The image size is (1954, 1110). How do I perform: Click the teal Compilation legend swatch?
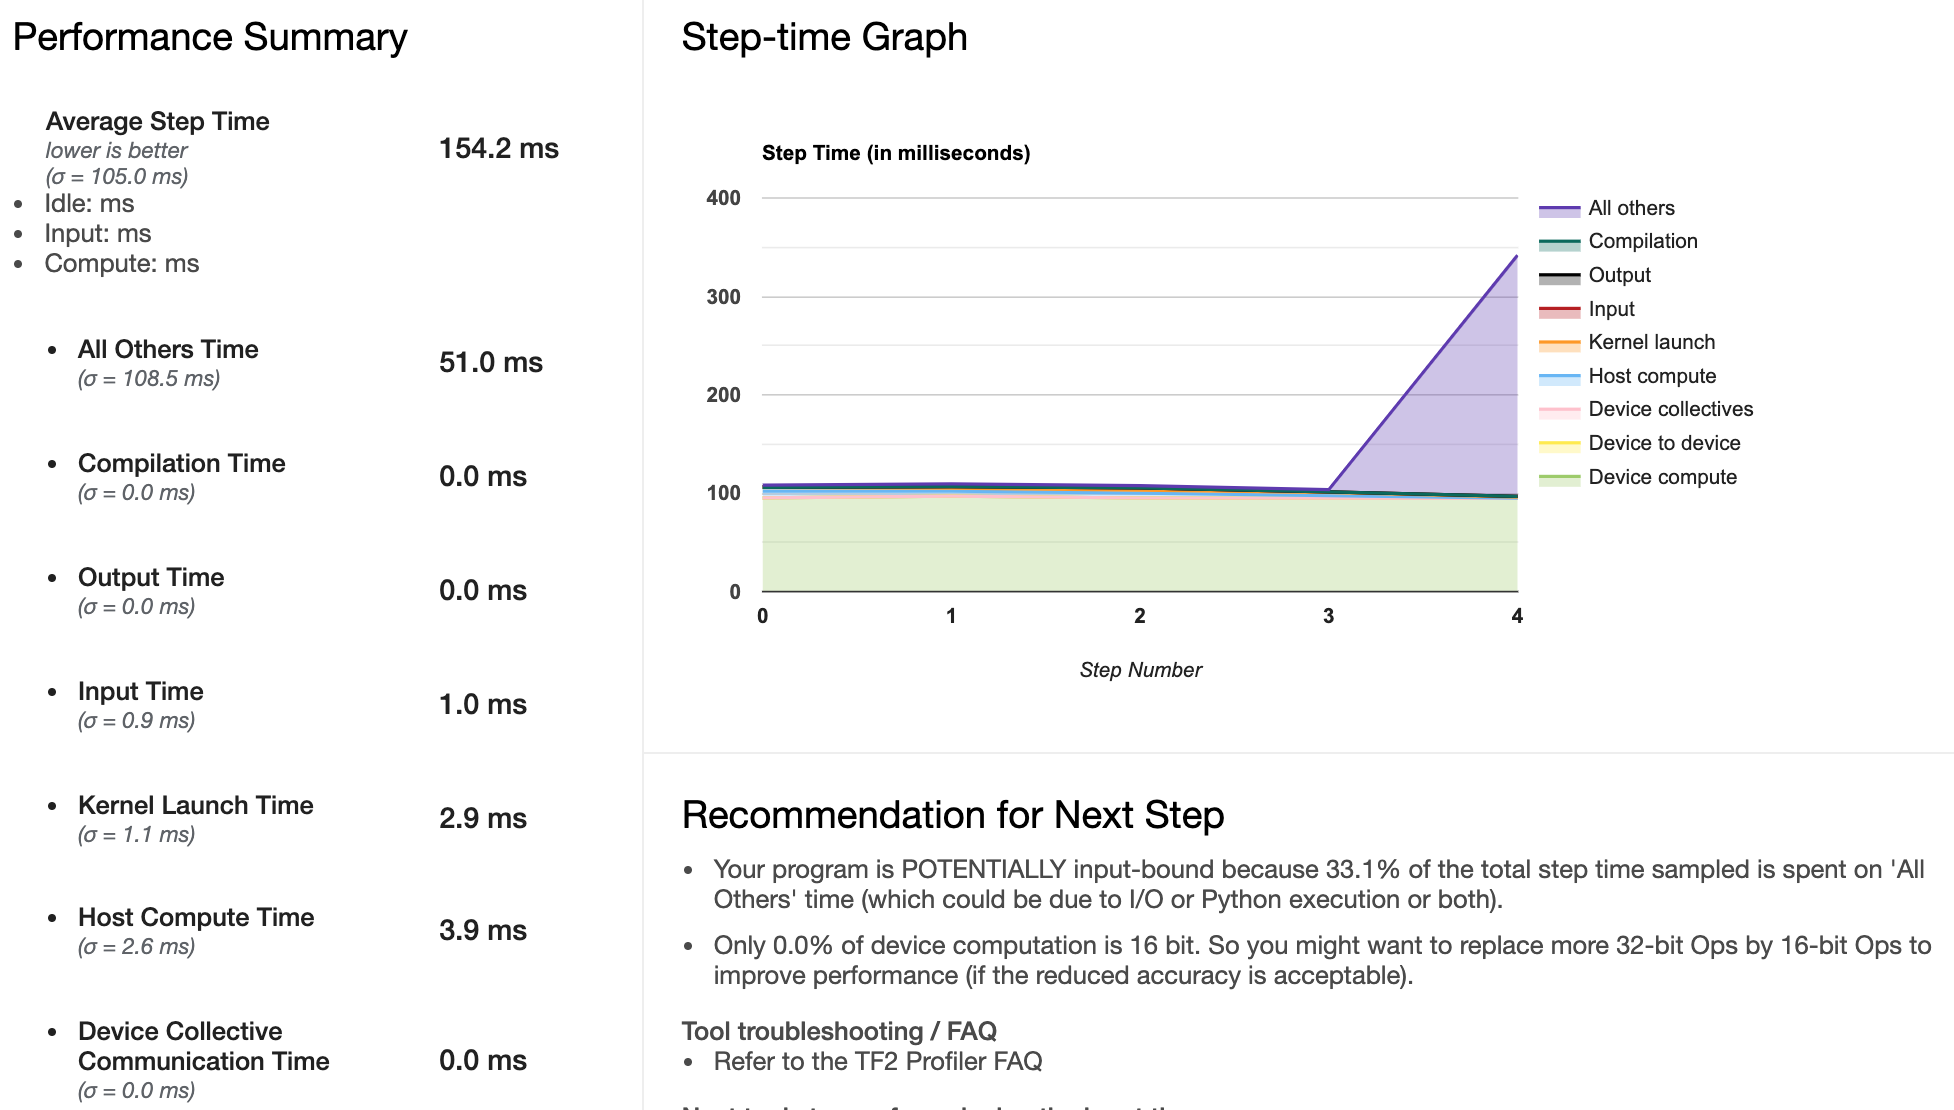point(1559,243)
